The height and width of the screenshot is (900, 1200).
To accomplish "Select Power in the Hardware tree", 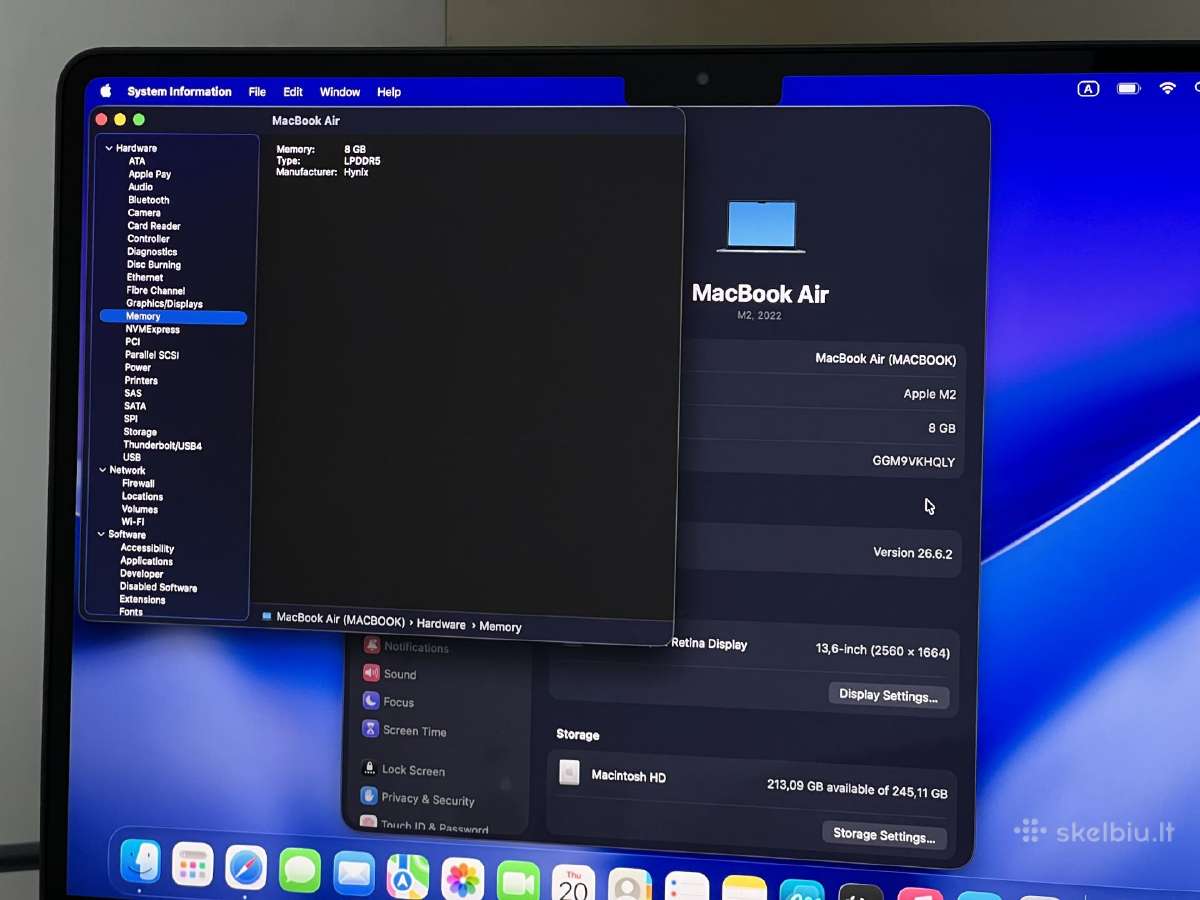I will point(138,368).
